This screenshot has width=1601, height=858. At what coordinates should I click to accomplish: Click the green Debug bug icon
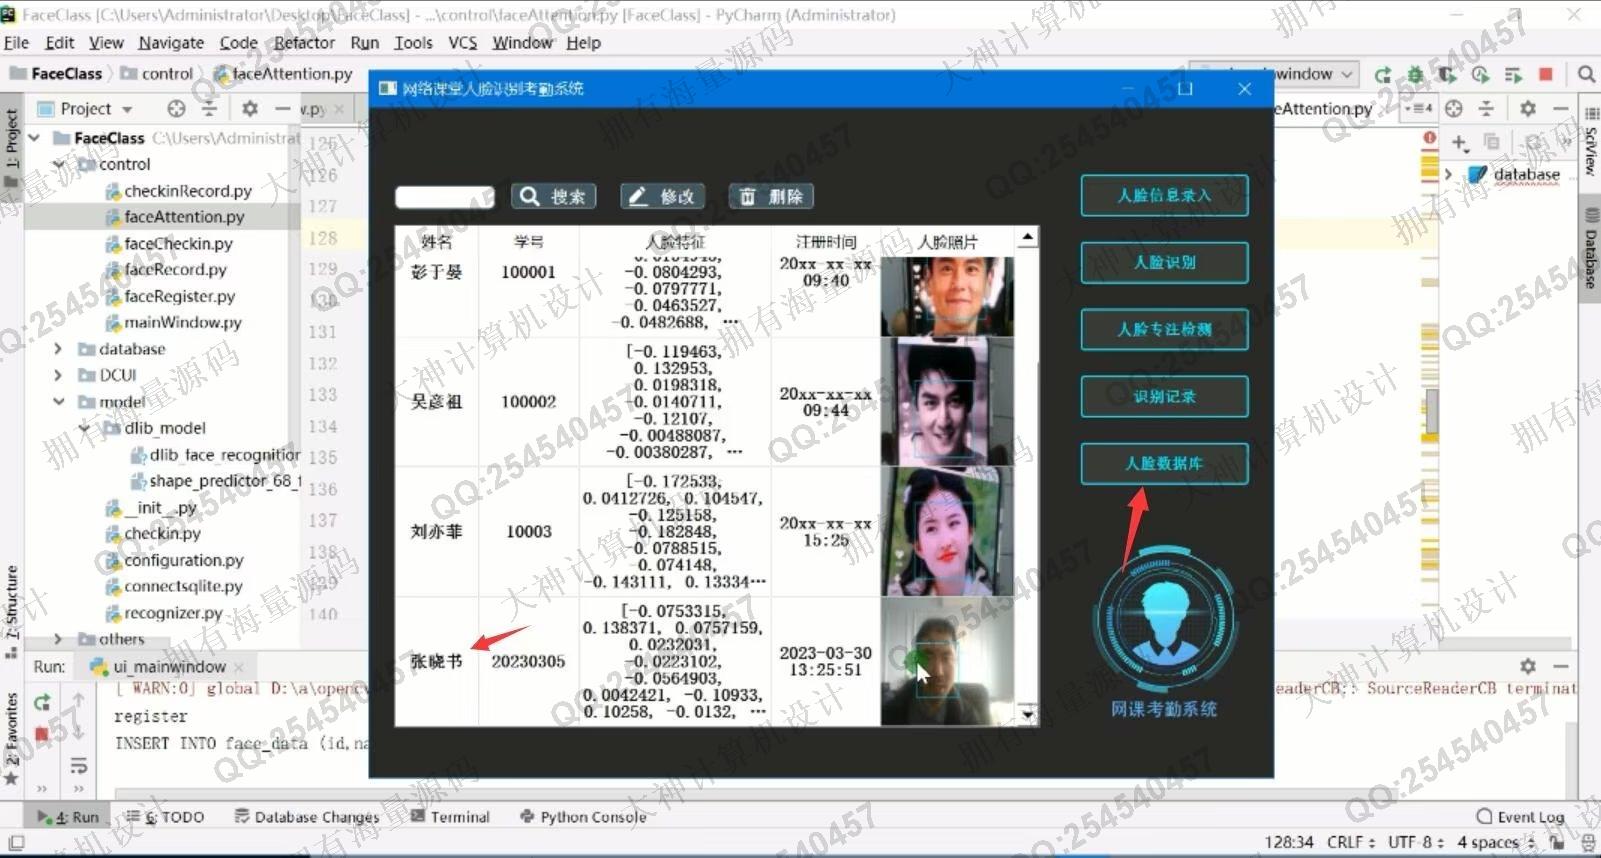(1415, 74)
